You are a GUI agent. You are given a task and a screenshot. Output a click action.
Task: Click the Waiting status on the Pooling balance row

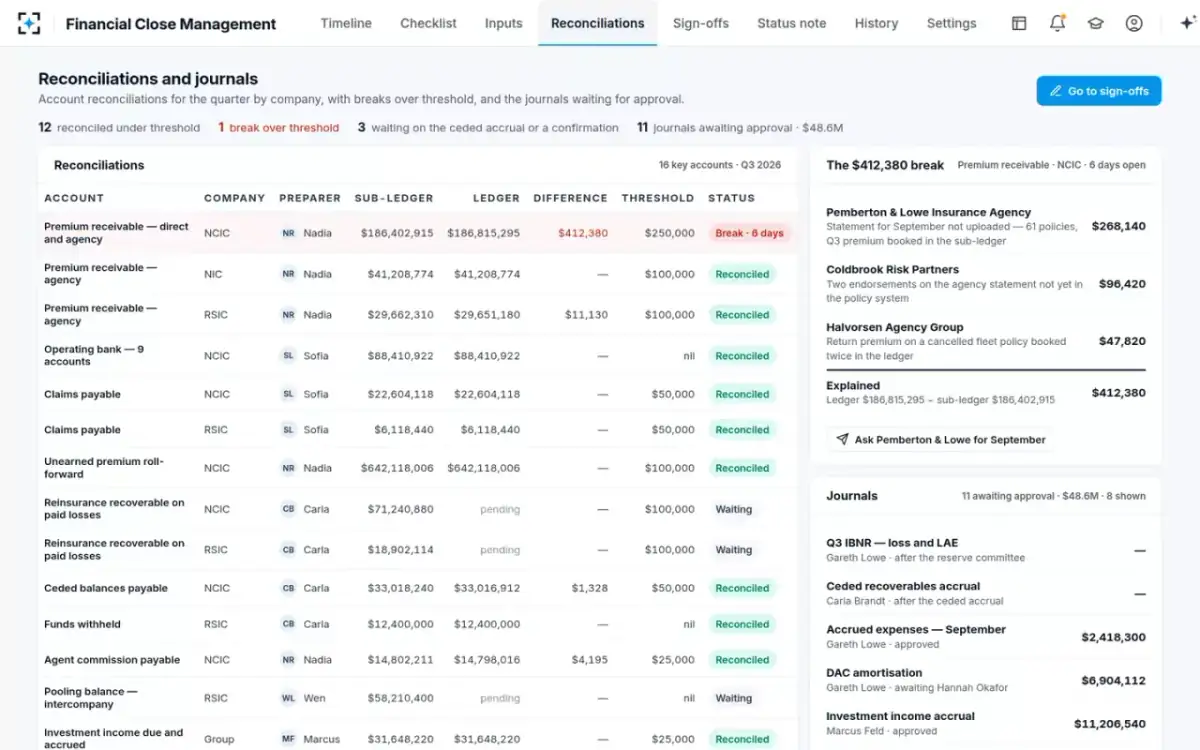point(734,698)
